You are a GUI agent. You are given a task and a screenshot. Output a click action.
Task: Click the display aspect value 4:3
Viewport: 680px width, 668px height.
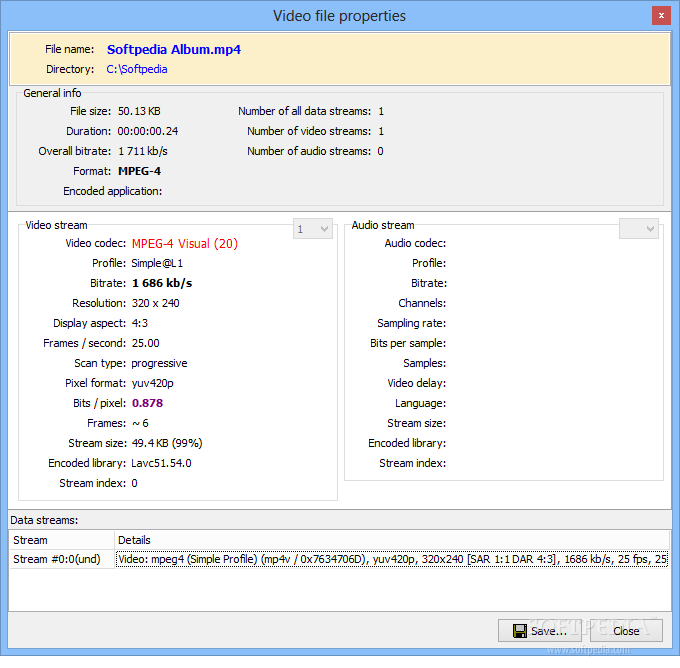click(x=140, y=323)
